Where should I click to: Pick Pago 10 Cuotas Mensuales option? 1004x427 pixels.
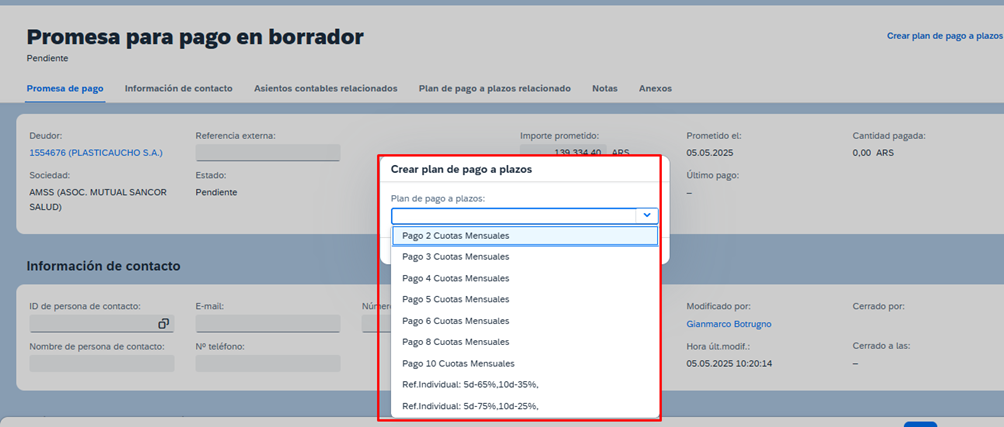point(458,363)
